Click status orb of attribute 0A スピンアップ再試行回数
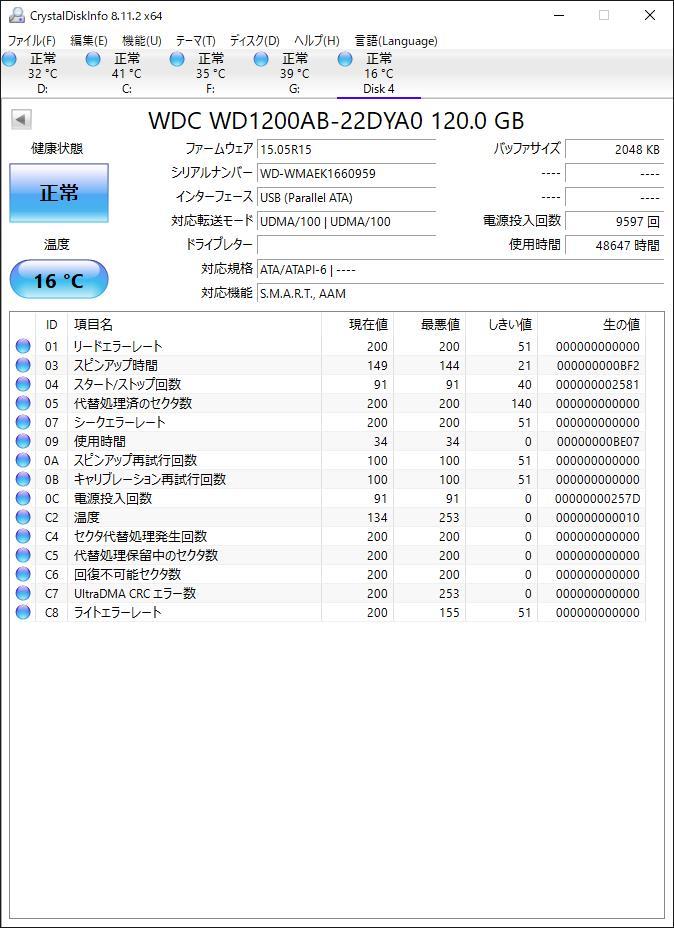The width and height of the screenshot is (674, 928). pos(23,460)
